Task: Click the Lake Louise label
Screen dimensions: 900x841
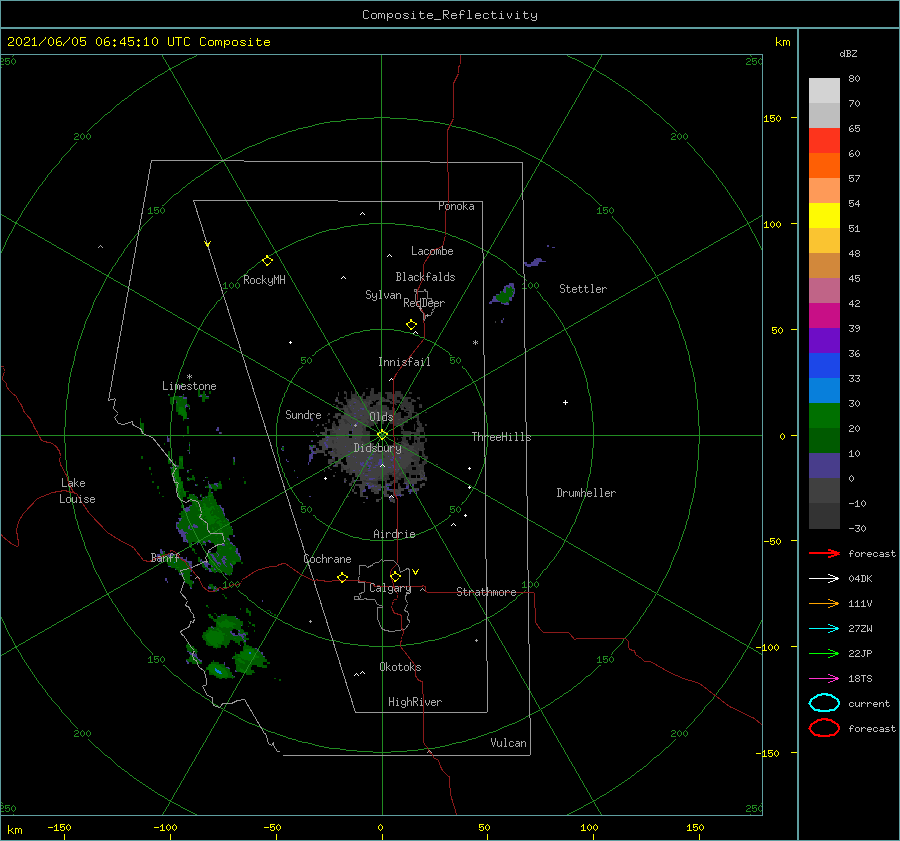Action: click(x=77, y=491)
